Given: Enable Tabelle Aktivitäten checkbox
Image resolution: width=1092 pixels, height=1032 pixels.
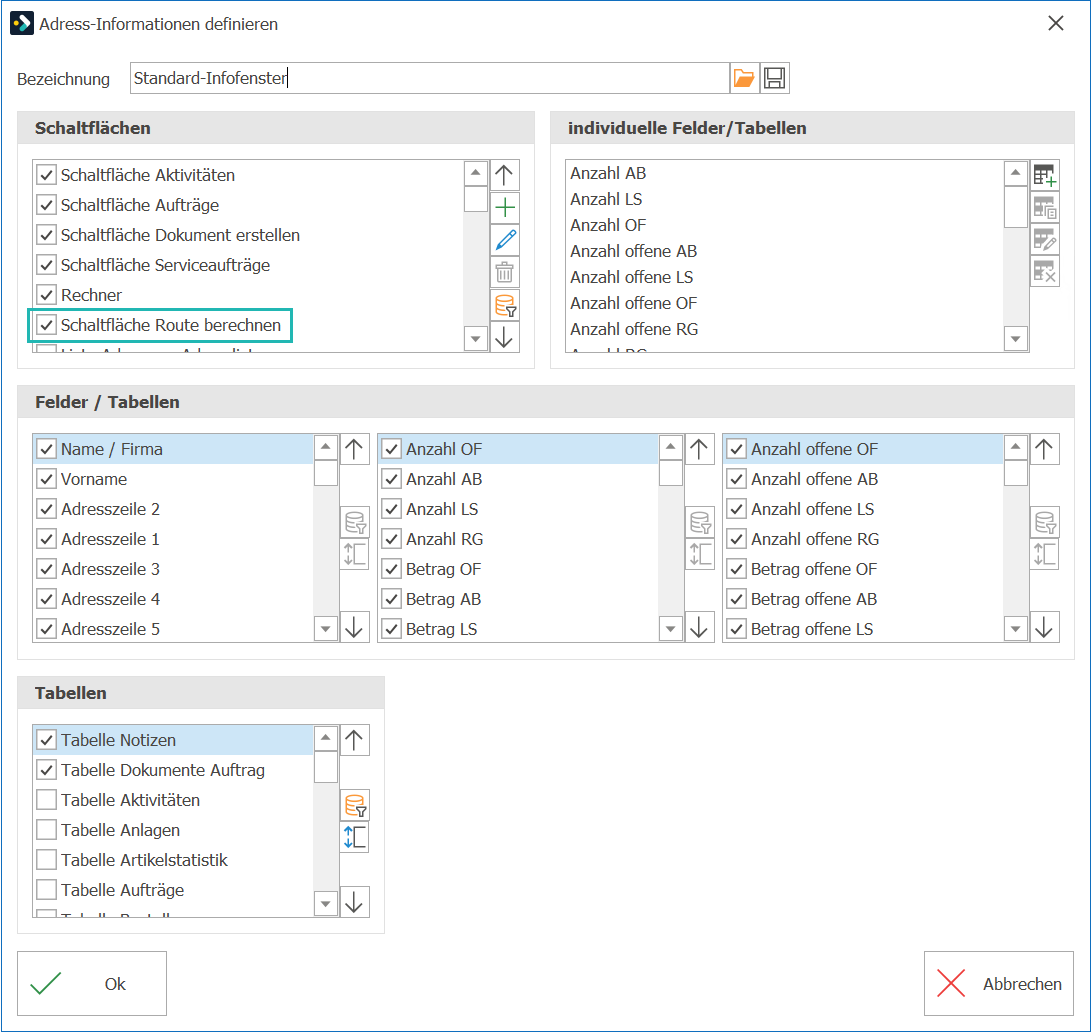Looking at the screenshot, I should 47,800.
